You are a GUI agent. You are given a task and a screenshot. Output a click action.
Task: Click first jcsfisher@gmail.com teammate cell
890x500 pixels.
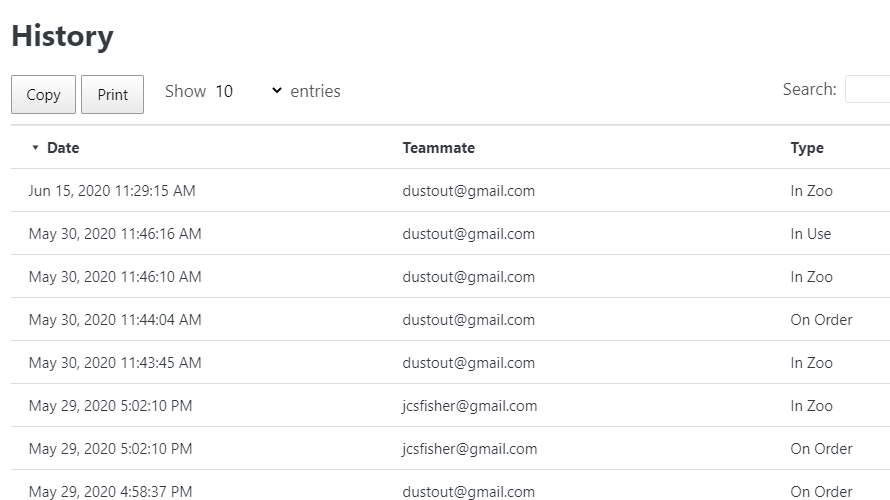point(469,406)
